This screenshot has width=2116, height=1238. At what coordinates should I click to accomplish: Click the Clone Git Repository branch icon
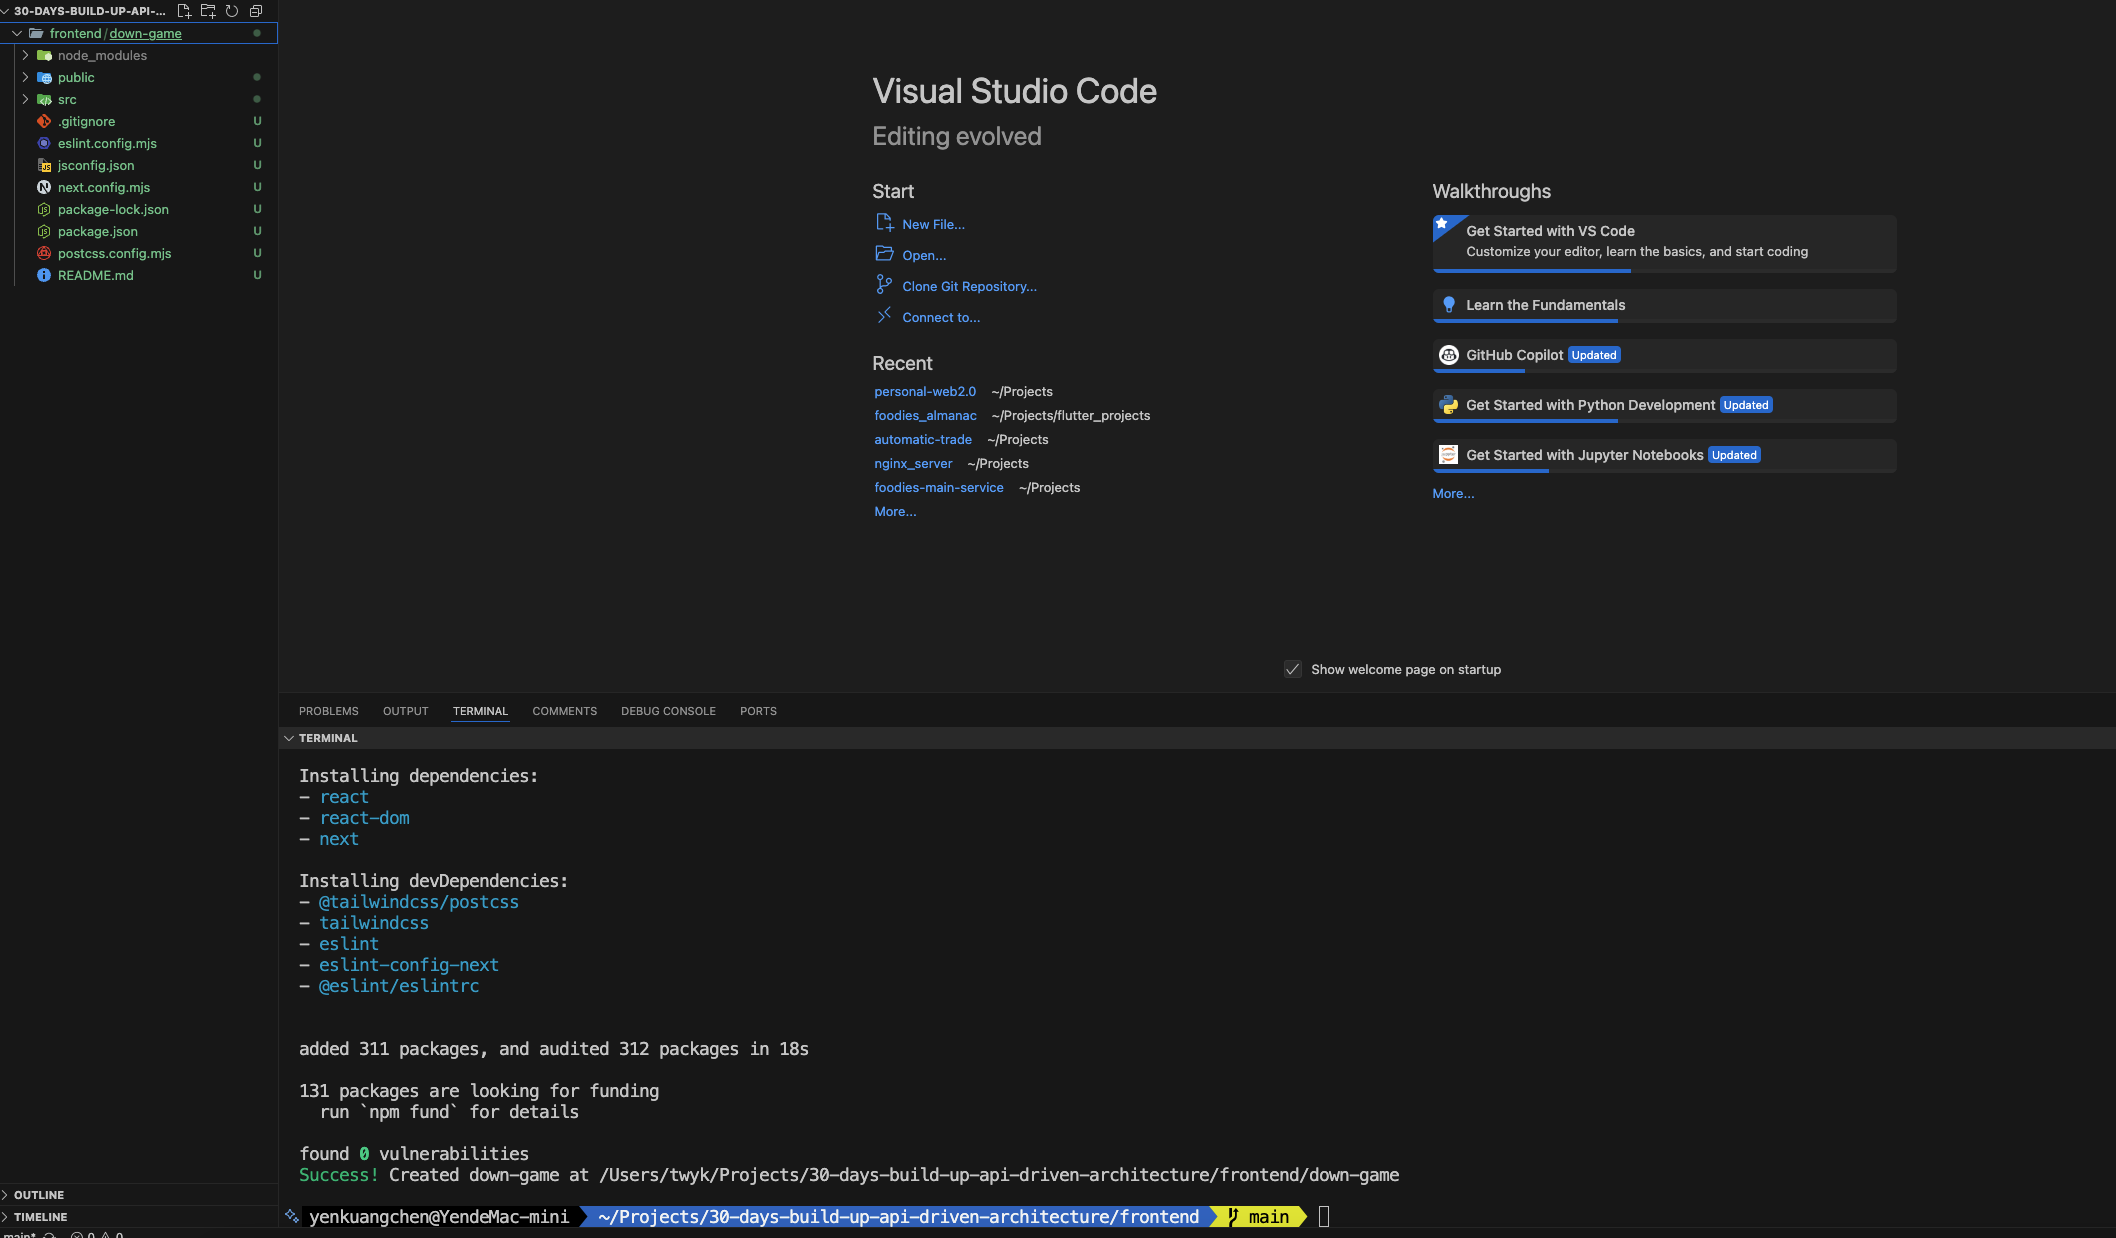pos(884,285)
